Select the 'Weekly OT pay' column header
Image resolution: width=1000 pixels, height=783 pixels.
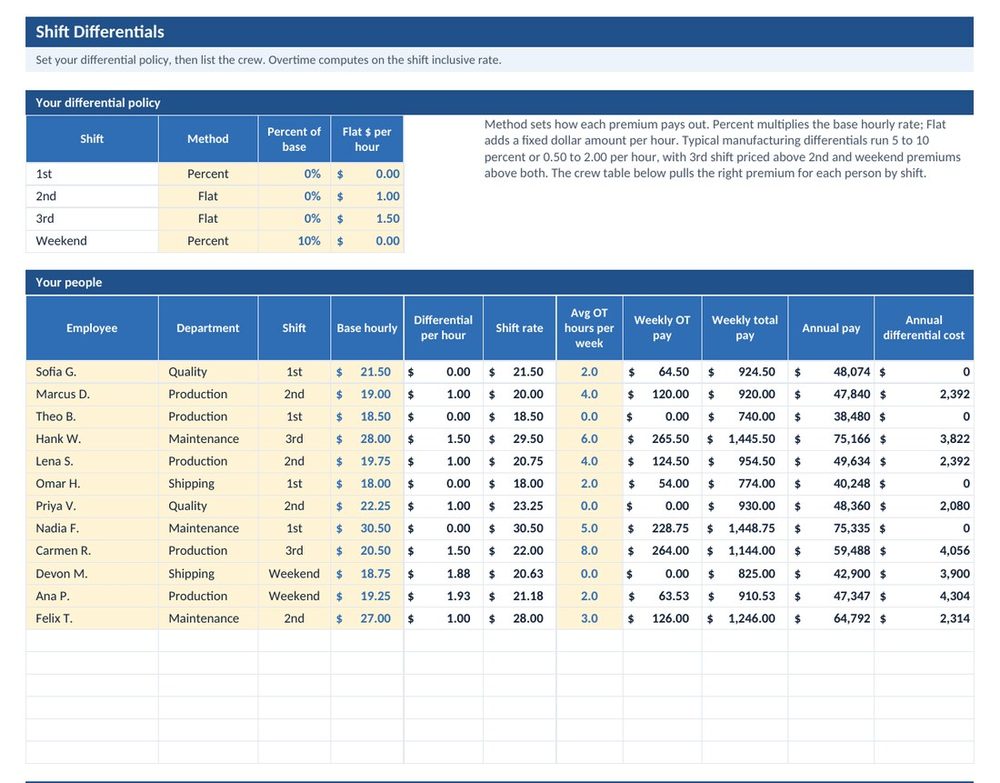(662, 328)
